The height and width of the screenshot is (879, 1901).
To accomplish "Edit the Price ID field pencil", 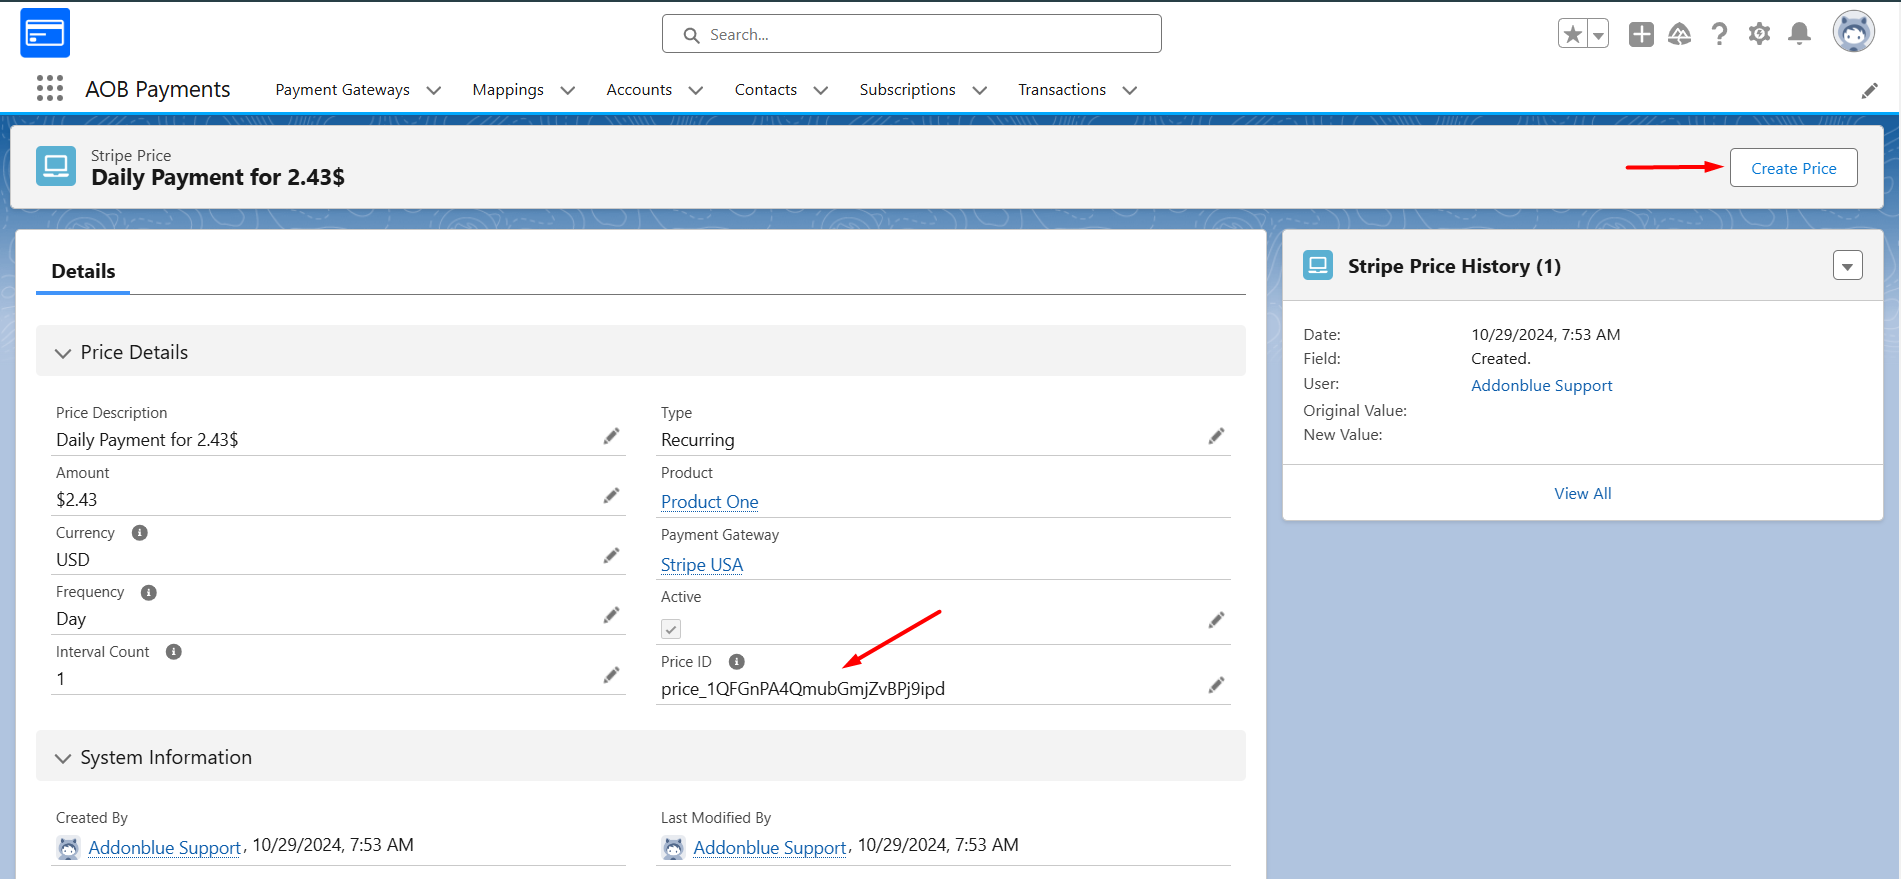I will click(1216, 685).
